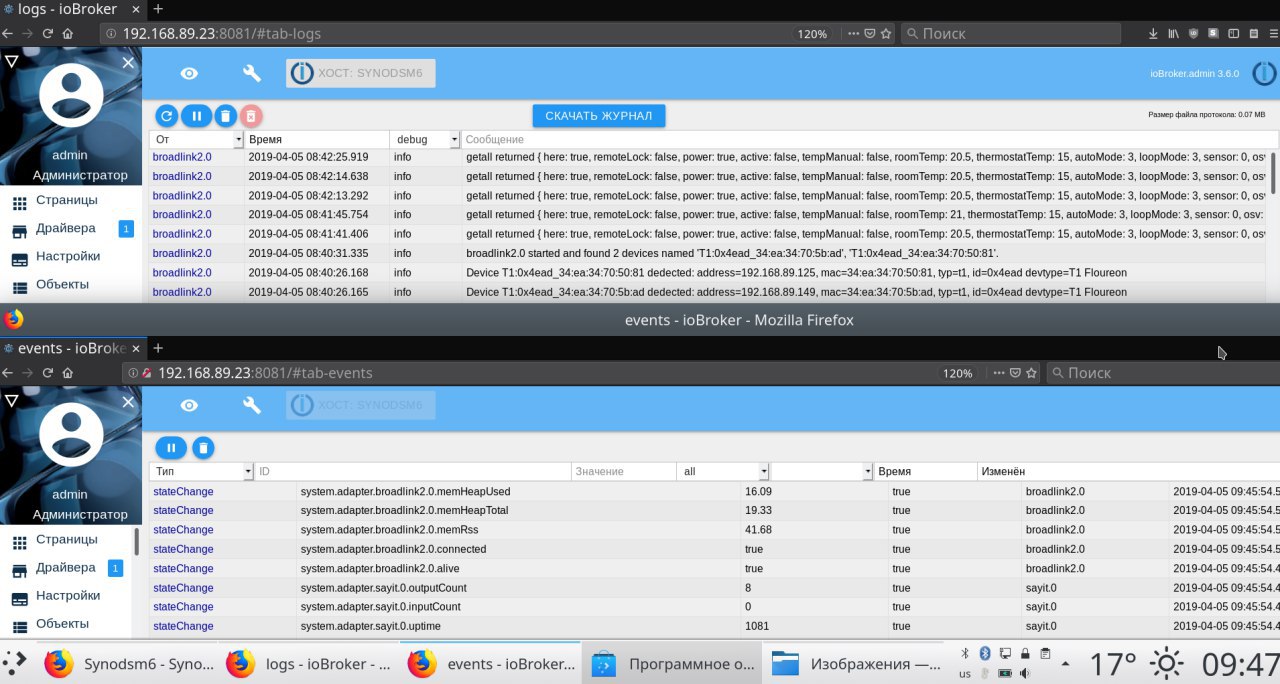Open Настройки in the events window sidebar
Screen dimensions: 1280x684
click(x=67, y=595)
